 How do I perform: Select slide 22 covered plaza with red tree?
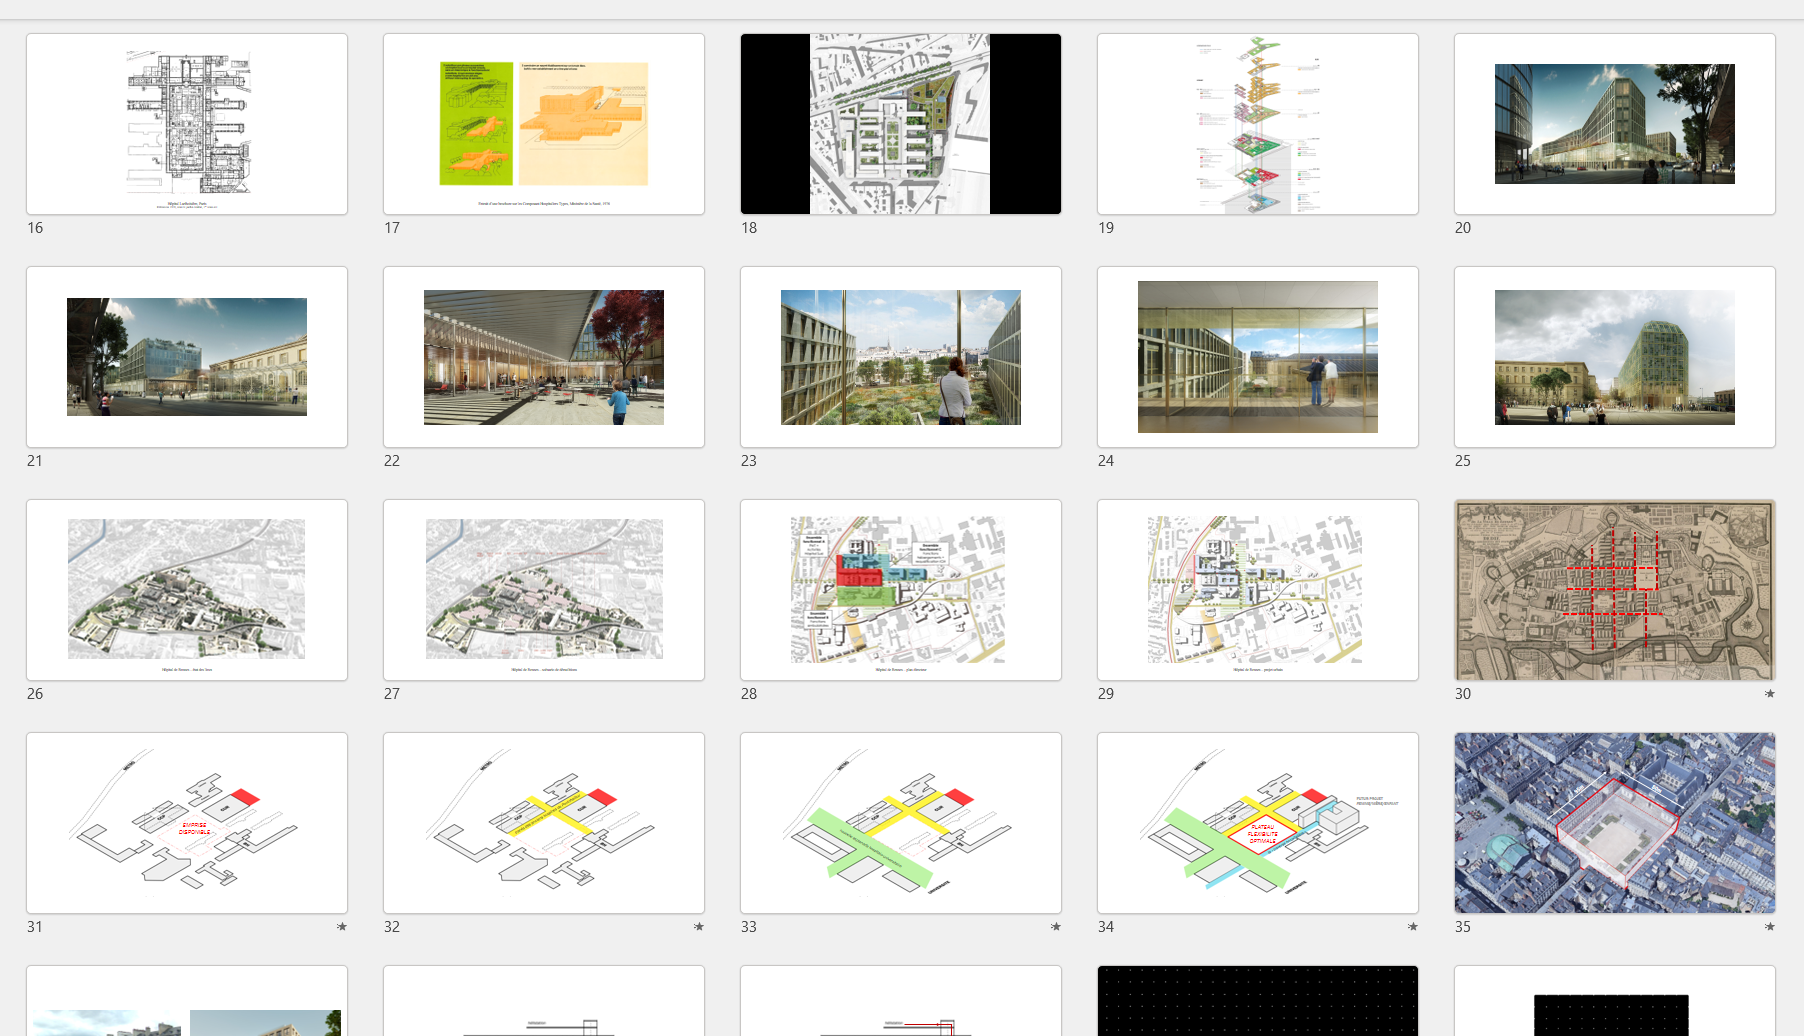[x=544, y=357]
